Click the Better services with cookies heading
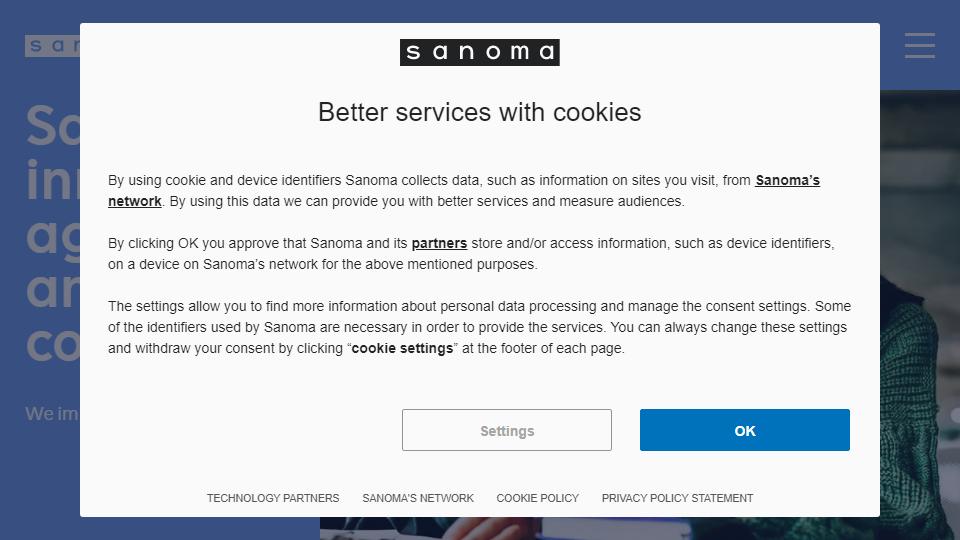Viewport: 960px width, 540px height. (x=479, y=113)
